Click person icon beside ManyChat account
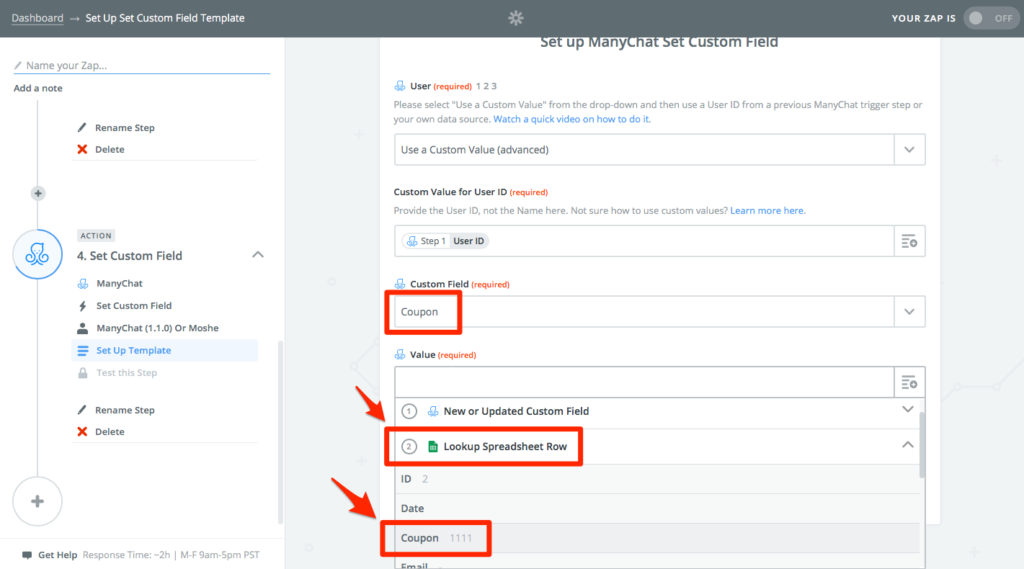The width and height of the screenshot is (1024, 569). click(x=82, y=328)
